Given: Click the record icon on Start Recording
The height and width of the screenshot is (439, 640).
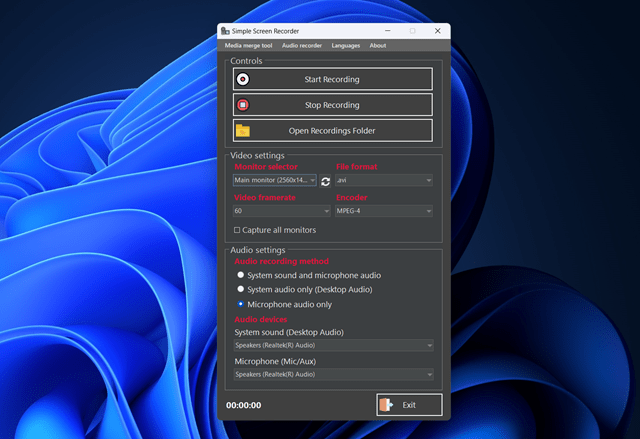Looking at the screenshot, I should pos(243,79).
